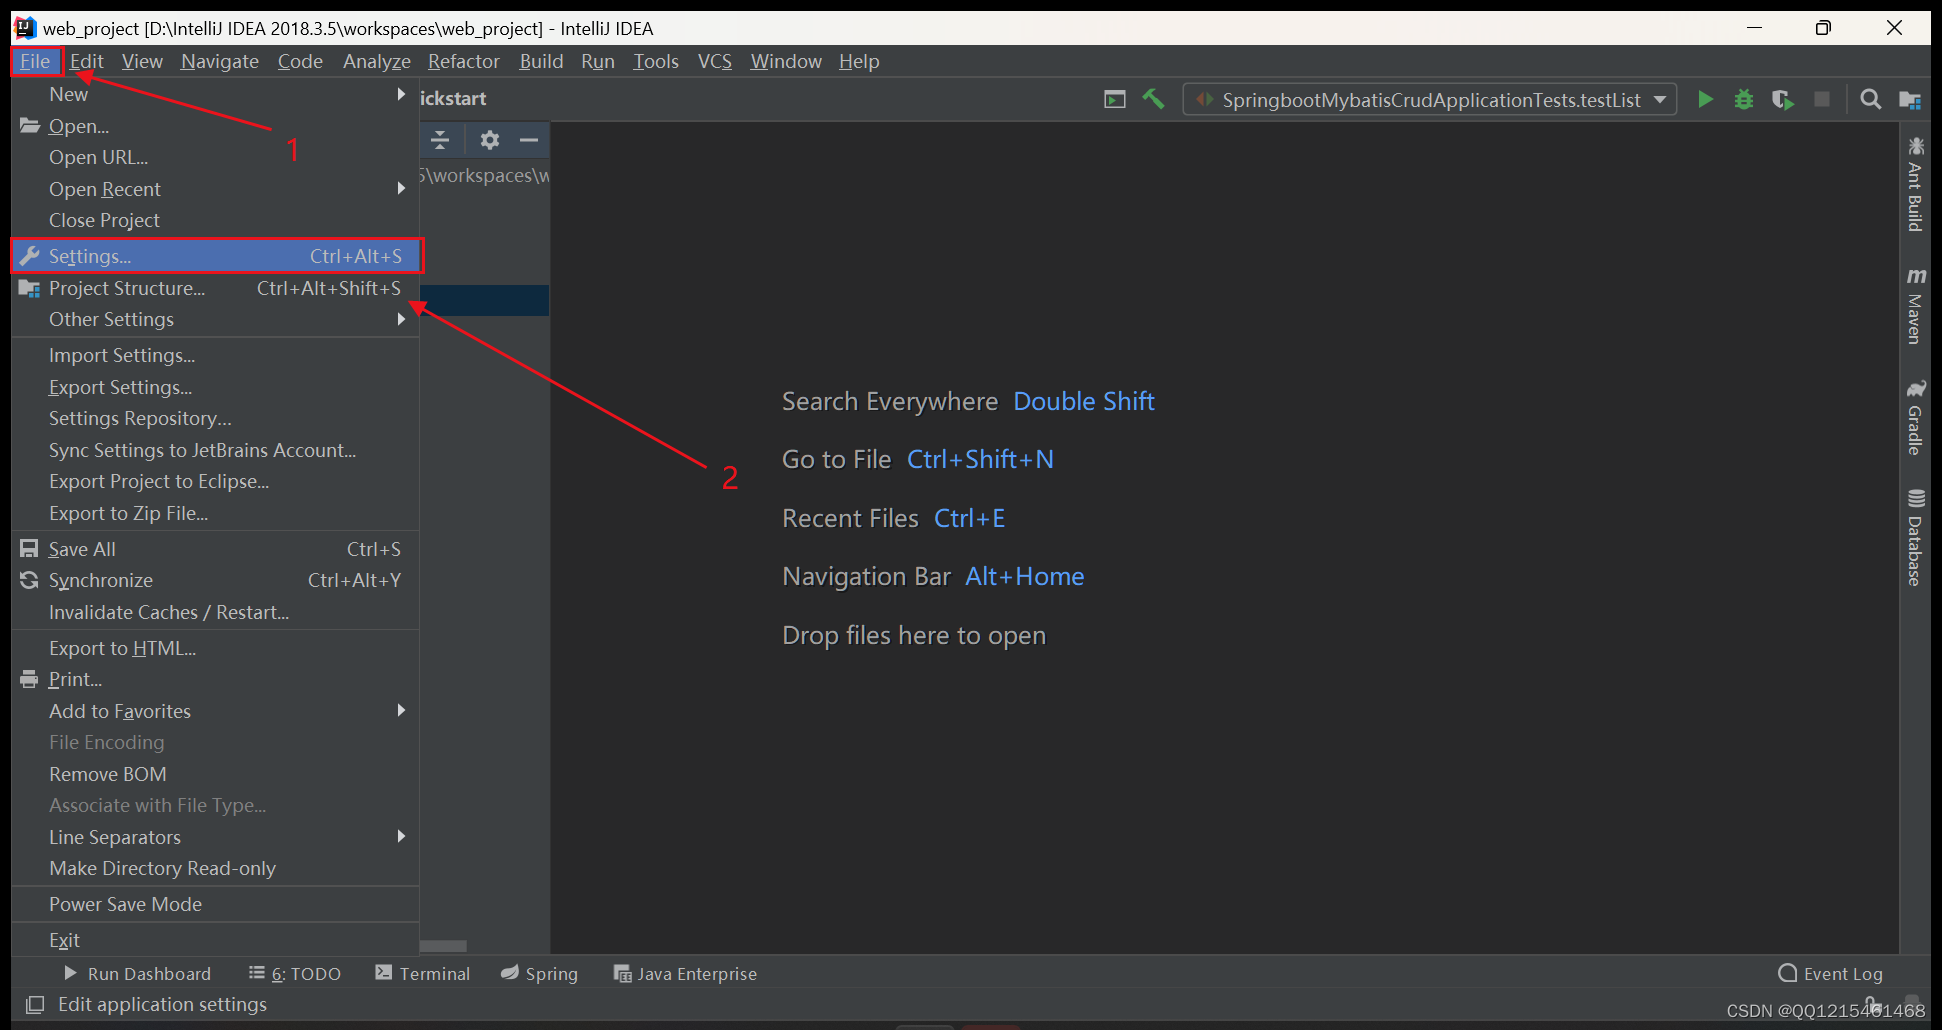Open the Terminal tool window
This screenshot has width=1942, height=1030.
422,973
